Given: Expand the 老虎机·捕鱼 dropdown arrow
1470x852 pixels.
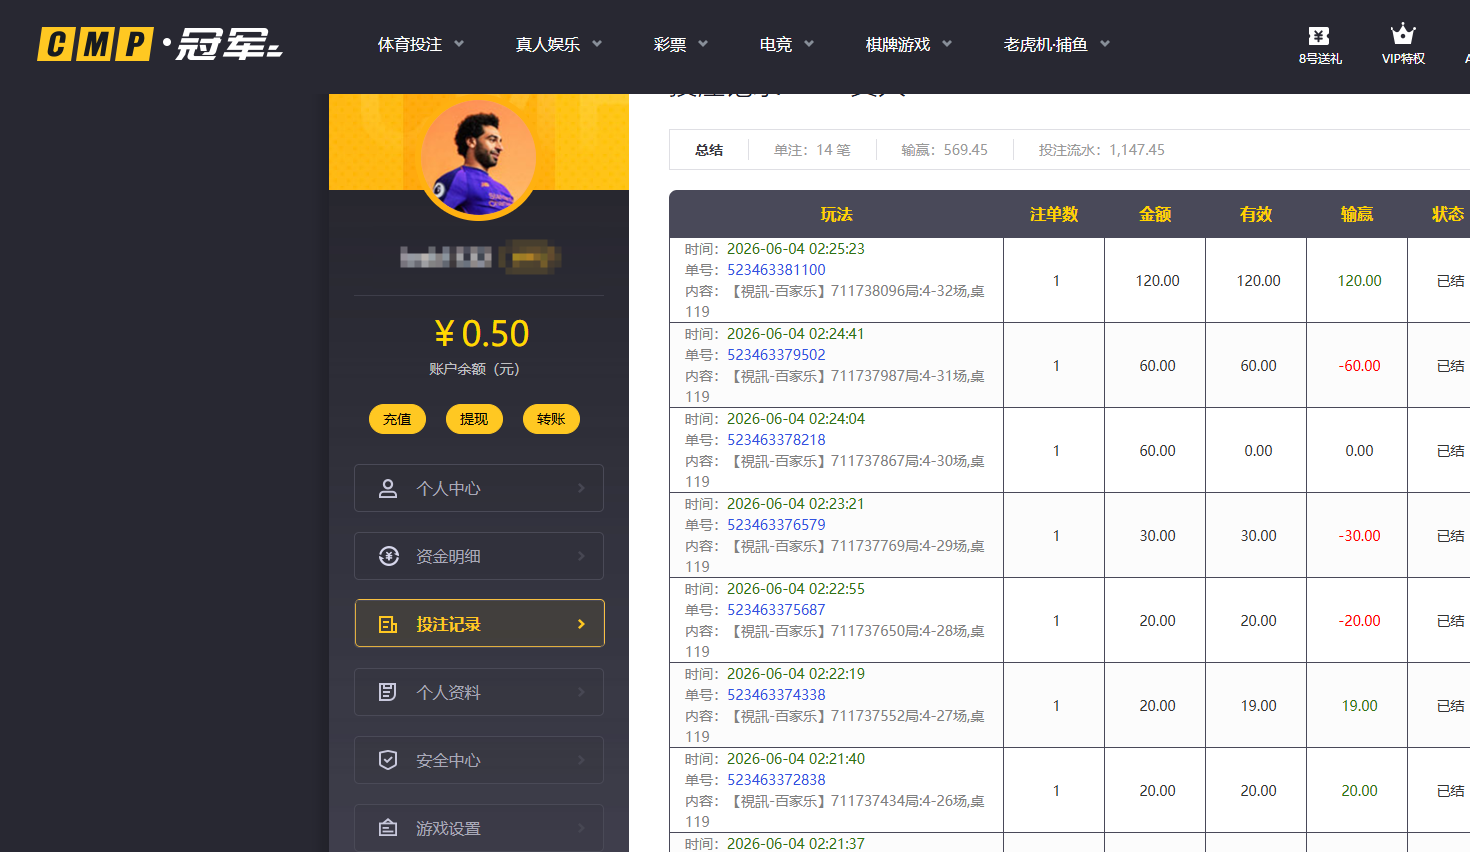Looking at the screenshot, I should pos(1105,44).
